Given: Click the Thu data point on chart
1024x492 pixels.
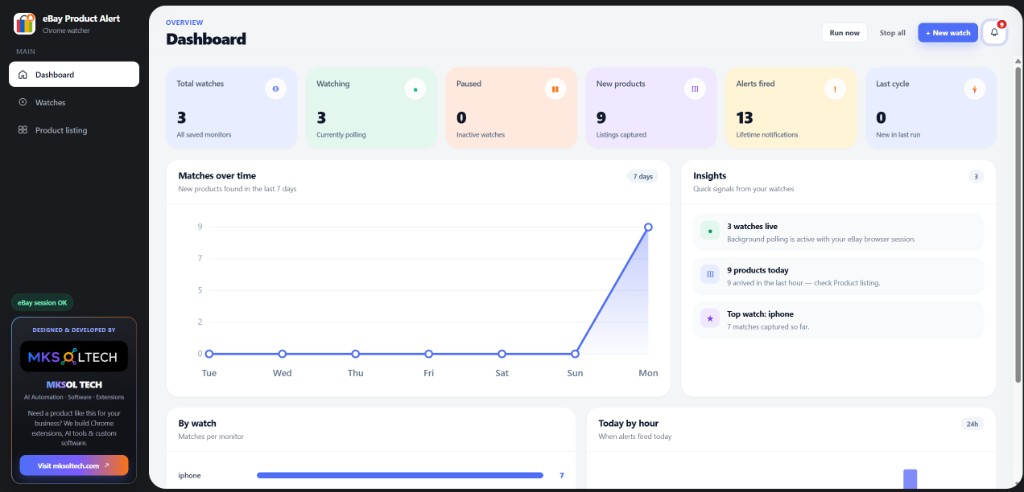Looking at the screenshot, I should (x=355, y=353).
